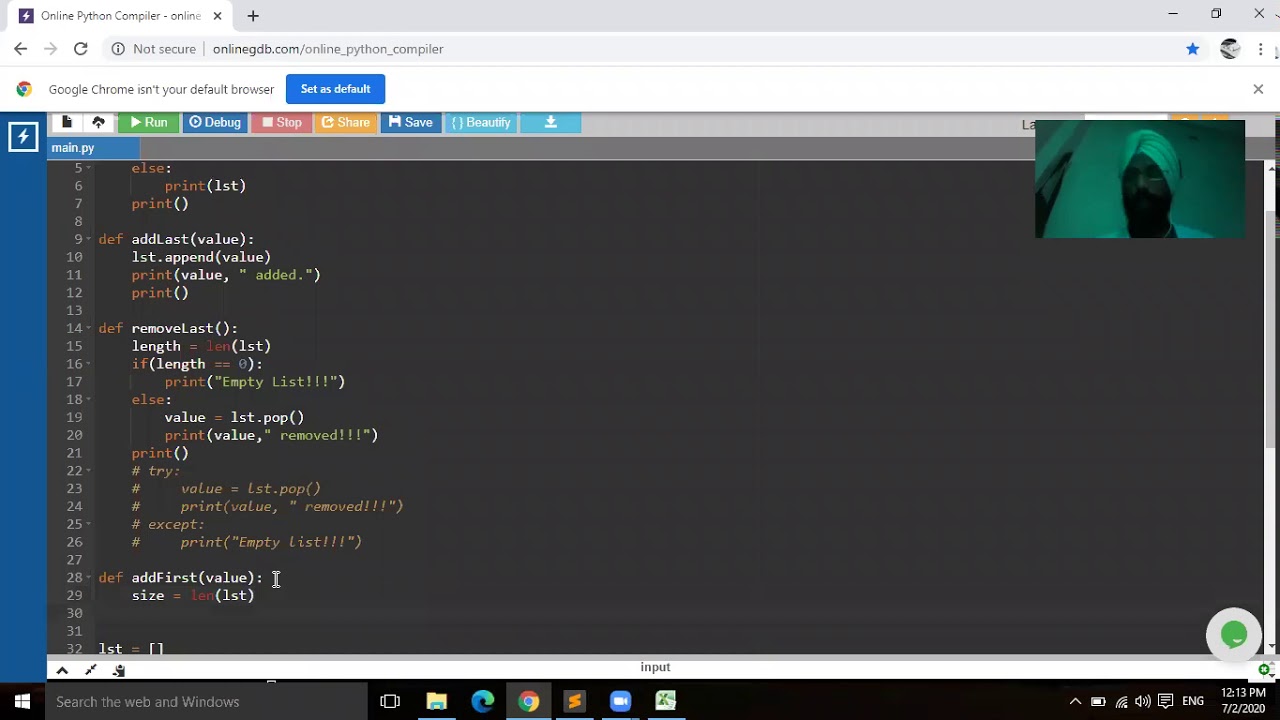Click the site information 'Not secure' icon

(x=118, y=49)
